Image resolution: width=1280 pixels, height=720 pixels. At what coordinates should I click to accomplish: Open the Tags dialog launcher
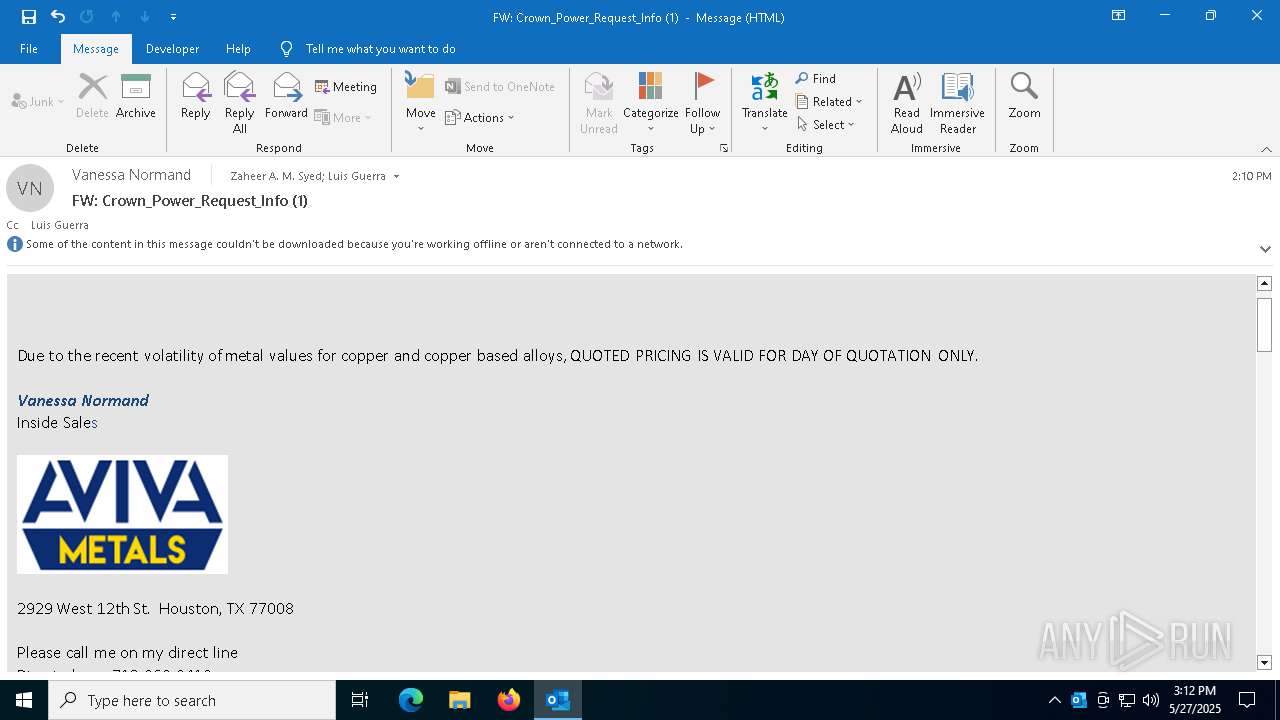point(724,148)
